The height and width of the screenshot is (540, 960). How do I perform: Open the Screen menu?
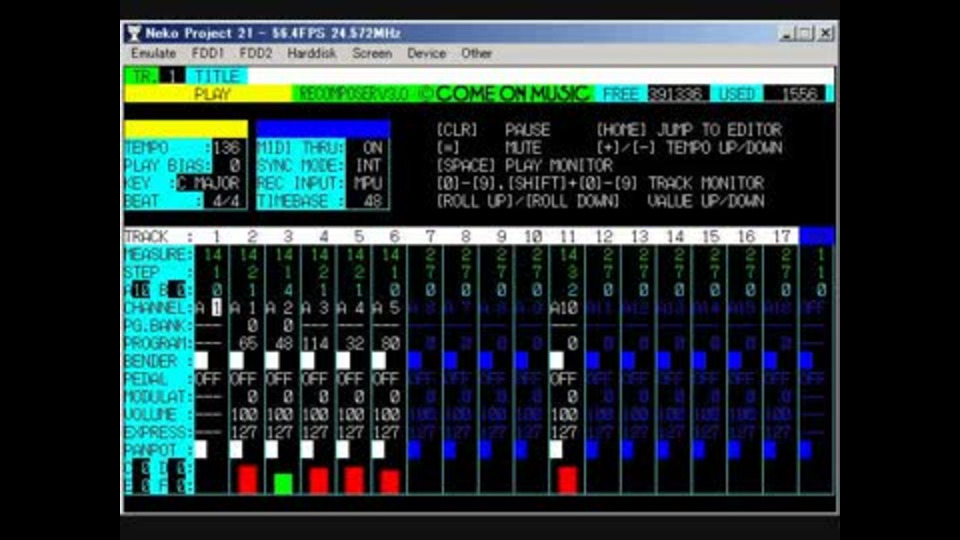[x=372, y=53]
